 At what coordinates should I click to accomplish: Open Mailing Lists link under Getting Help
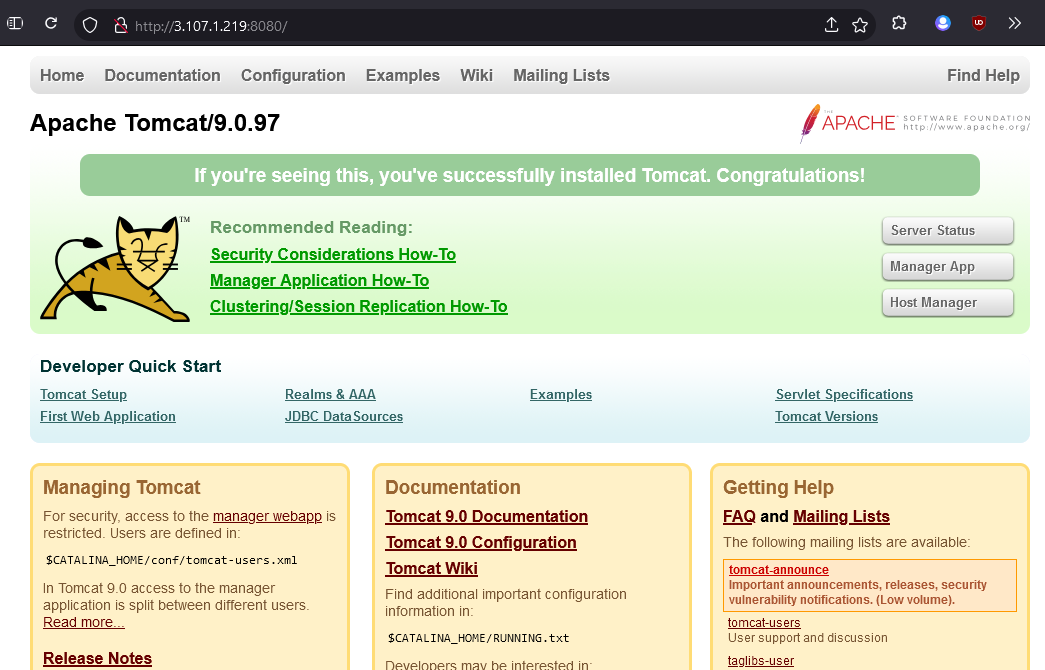(842, 517)
